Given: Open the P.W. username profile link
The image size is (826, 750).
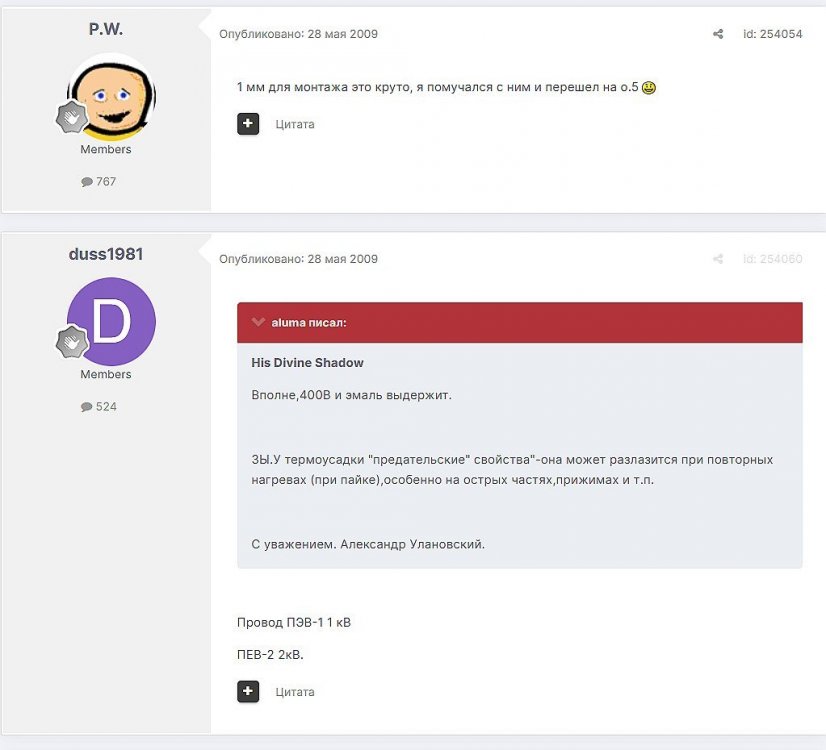Looking at the screenshot, I should (x=106, y=29).
